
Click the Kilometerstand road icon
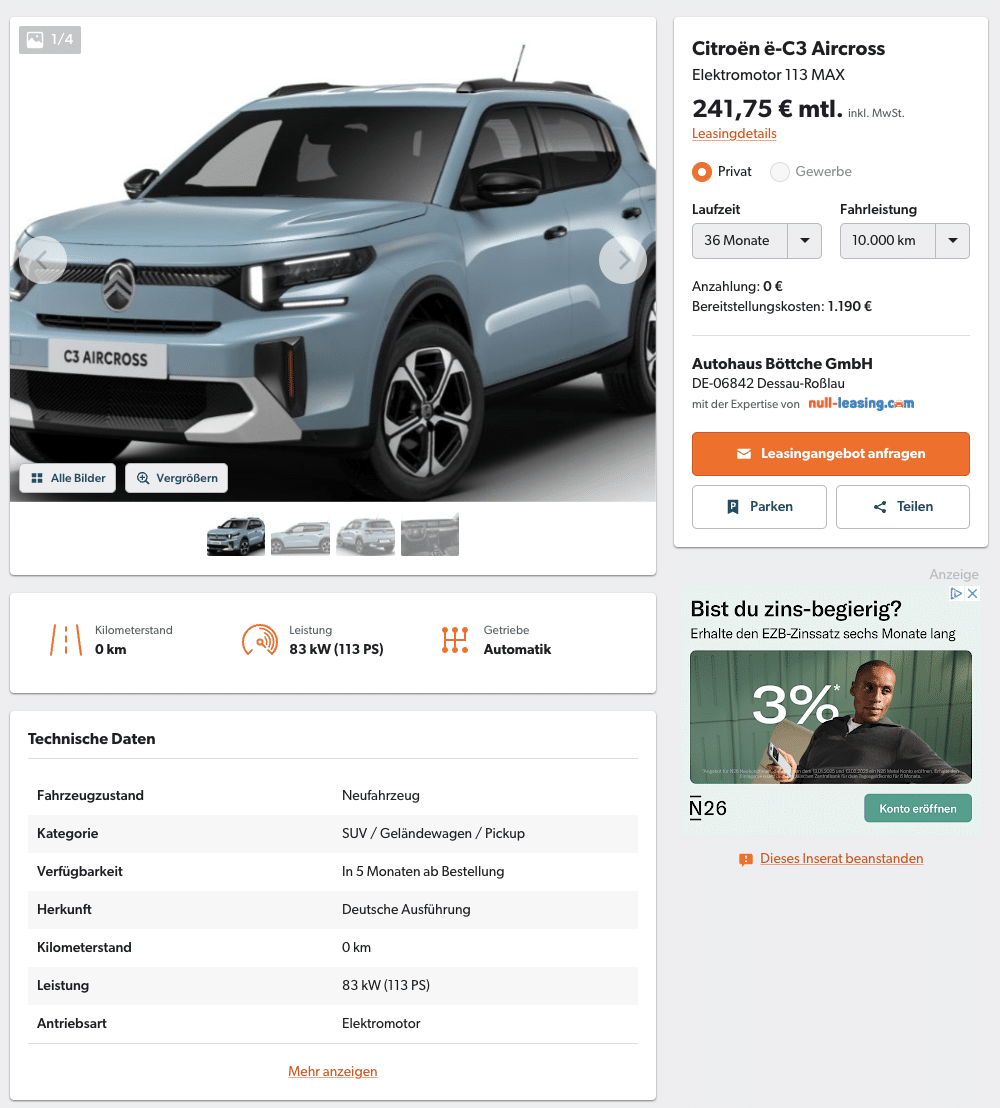pos(66,640)
